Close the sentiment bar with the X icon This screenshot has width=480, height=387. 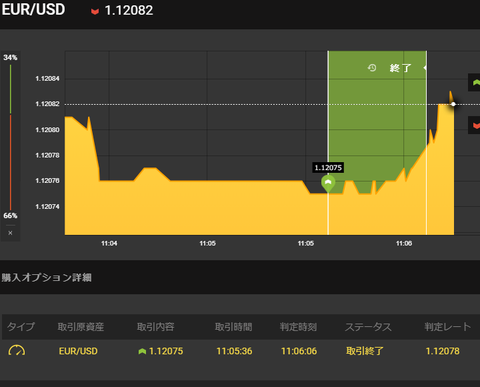(x=10, y=233)
